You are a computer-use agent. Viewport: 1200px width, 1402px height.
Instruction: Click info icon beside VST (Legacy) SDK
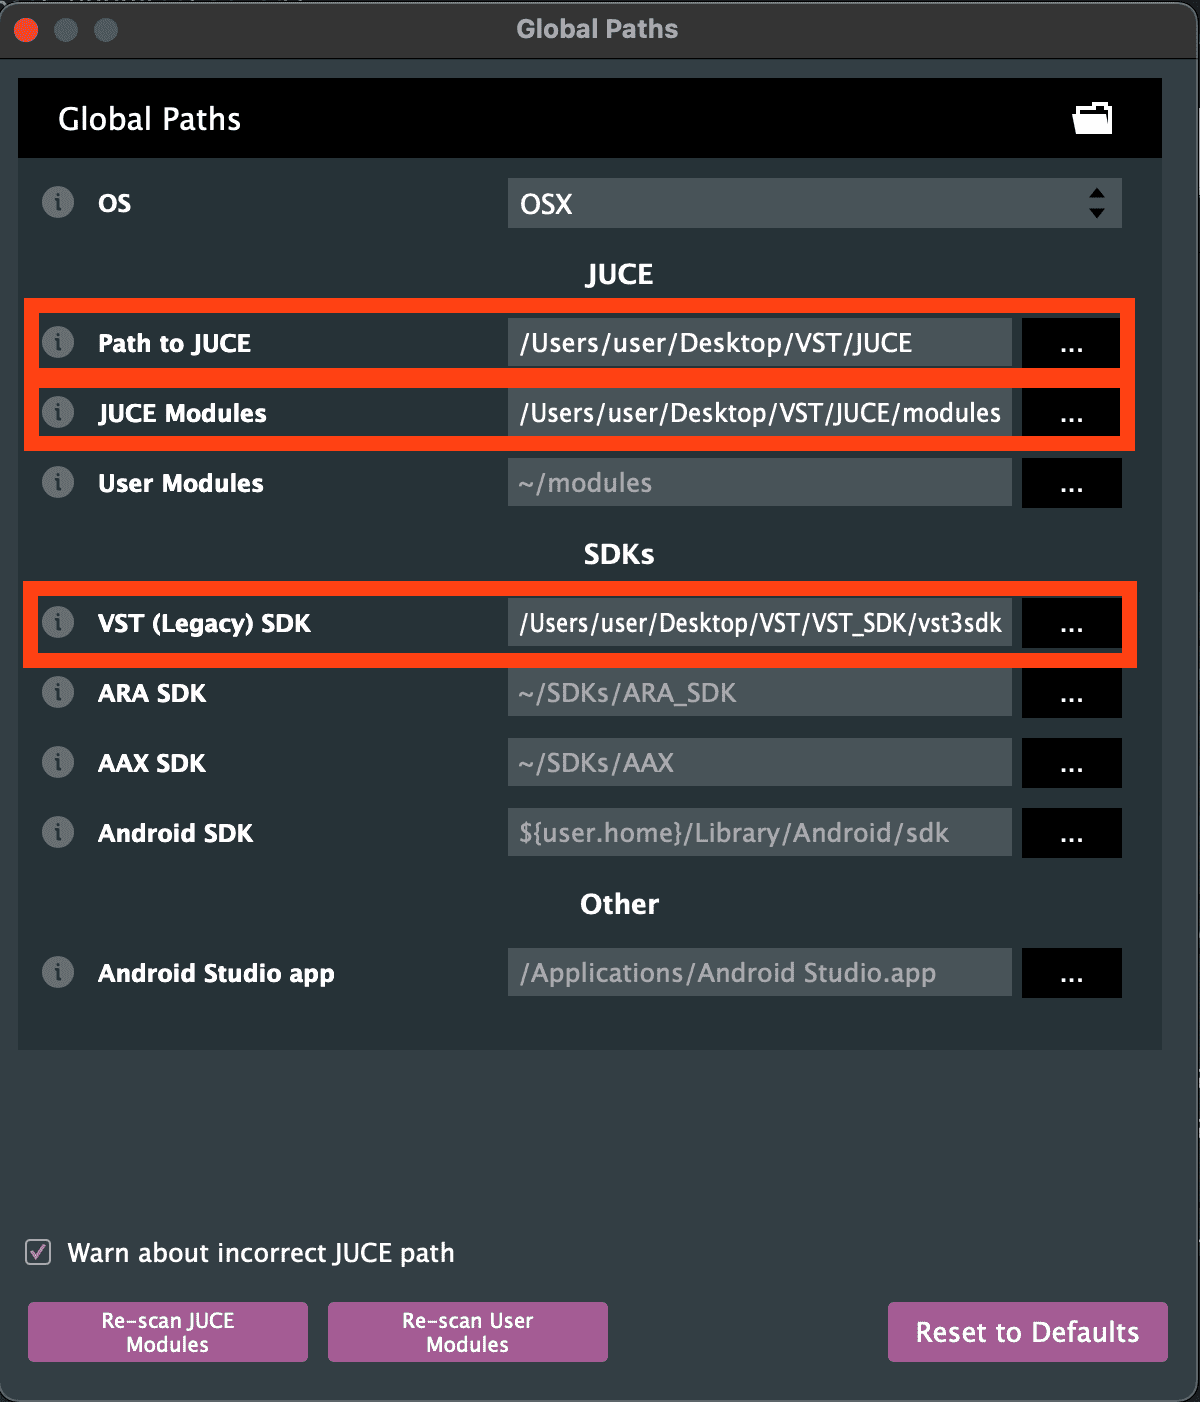coord(58,623)
